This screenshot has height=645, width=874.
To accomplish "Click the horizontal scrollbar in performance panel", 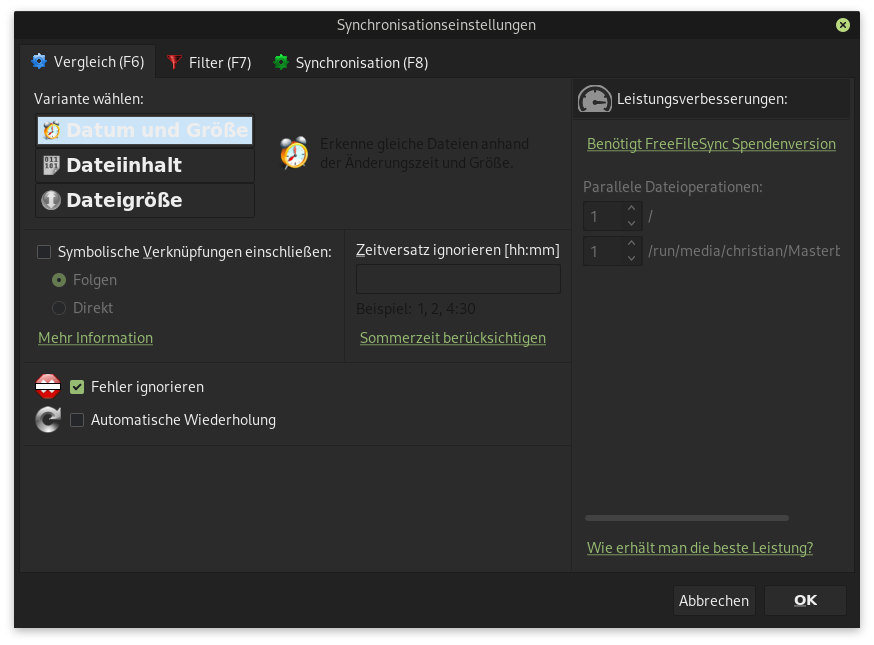I will pyautogui.click(x=687, y=518).
